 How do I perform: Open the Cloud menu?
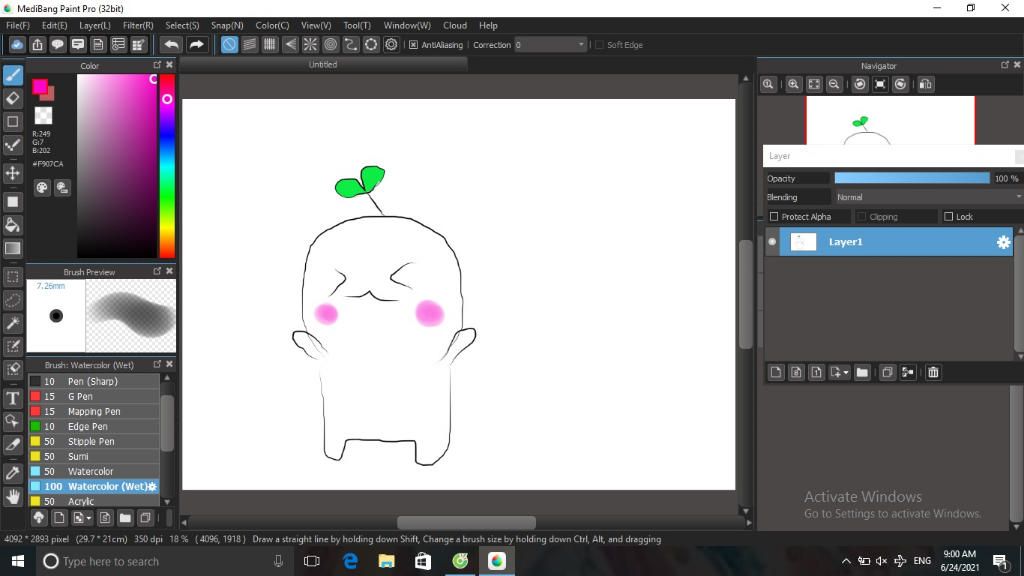click(x=455, y=25)
